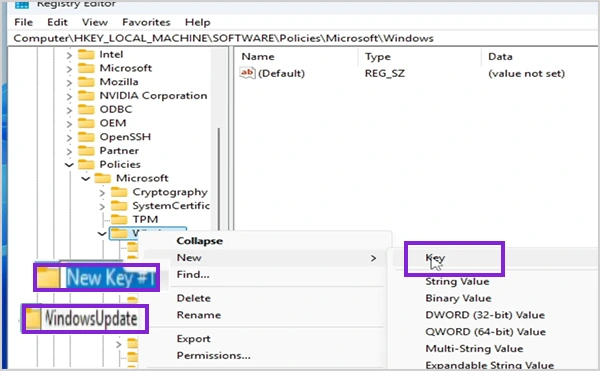Select the NVIDIA Corporation folder icon

pyautogui.click(x=86, y=96)
